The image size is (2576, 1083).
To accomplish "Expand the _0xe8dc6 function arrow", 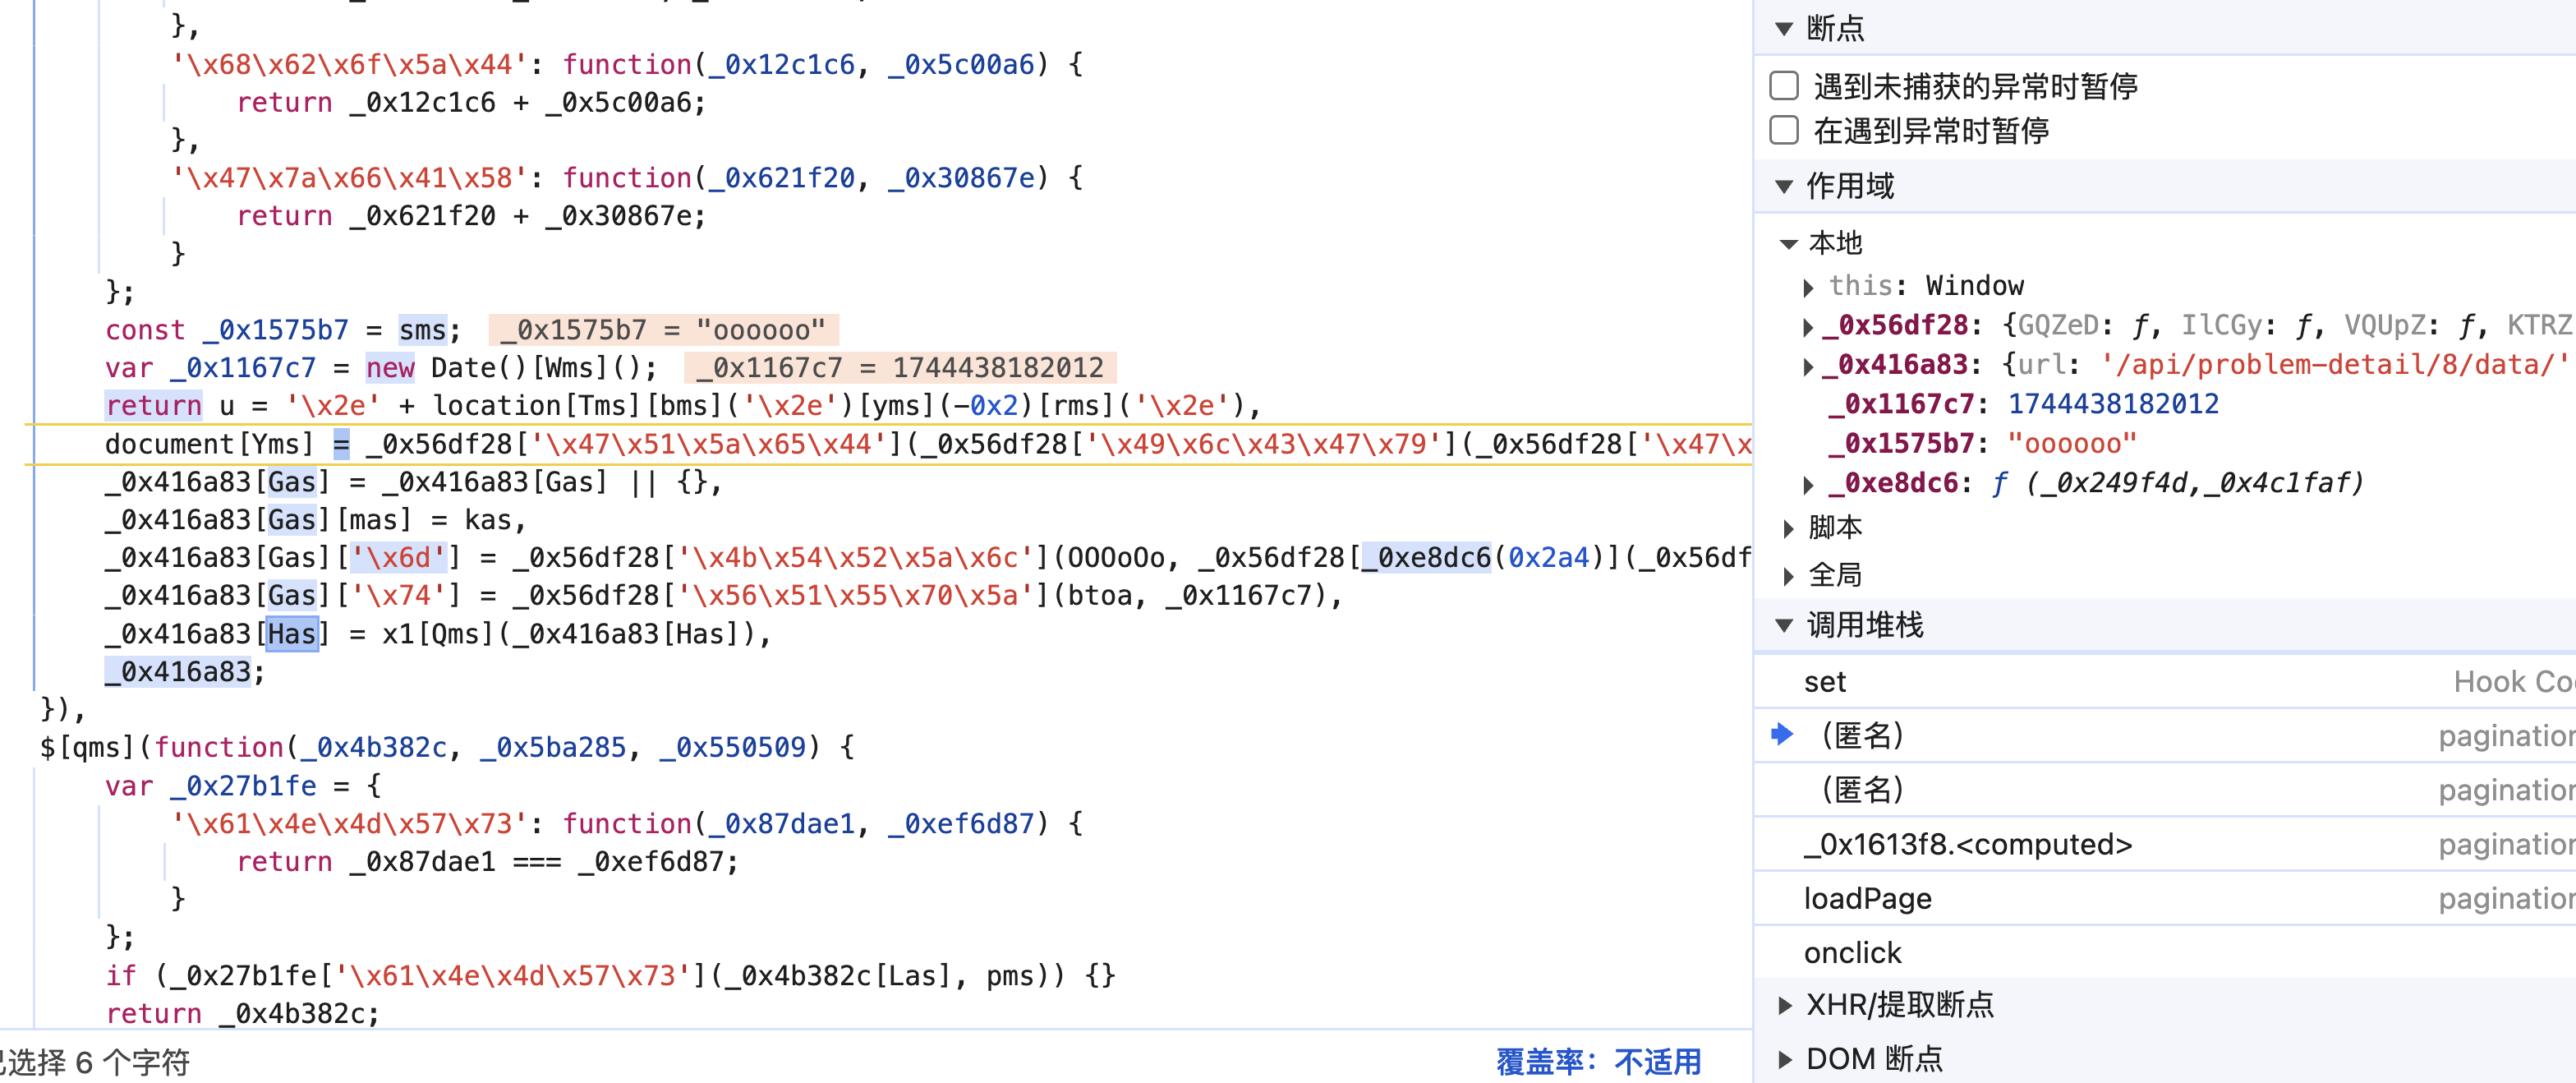I will point(1808,484).
